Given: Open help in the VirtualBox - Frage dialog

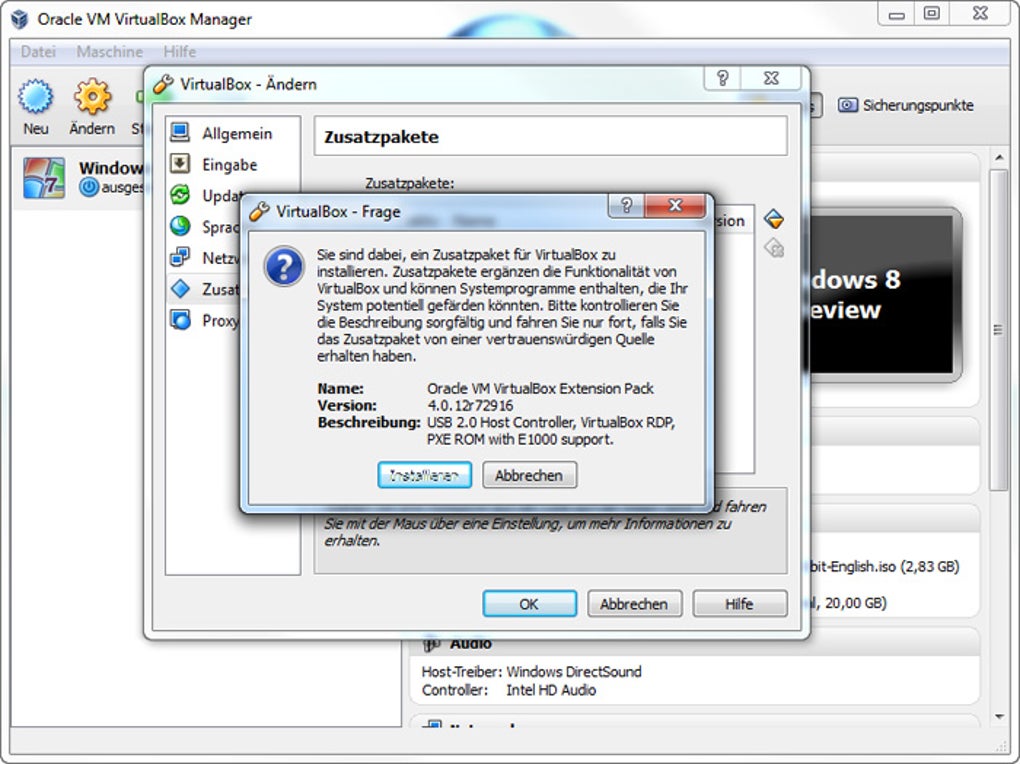Looking at the screenshot, I should (626, 206).
